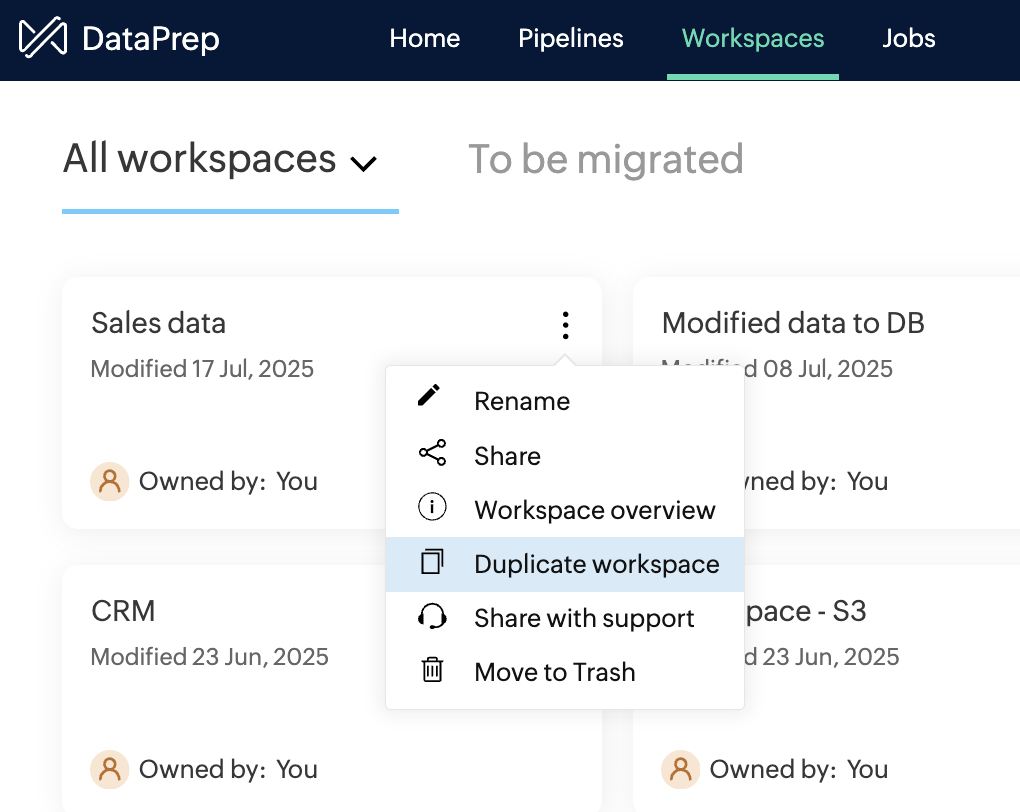Click the share nodes icon
The width and height of the screenshot is (1020, 812).
[x=432, y=454]
